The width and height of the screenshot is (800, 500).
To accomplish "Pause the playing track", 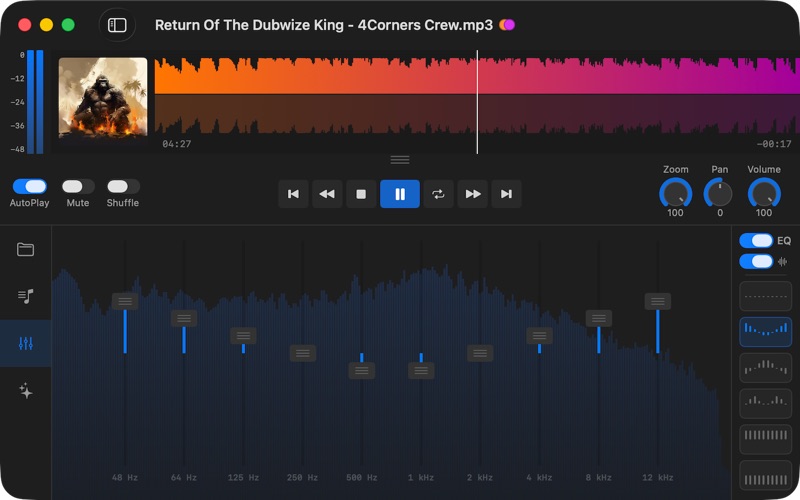I will click(400, 194).
